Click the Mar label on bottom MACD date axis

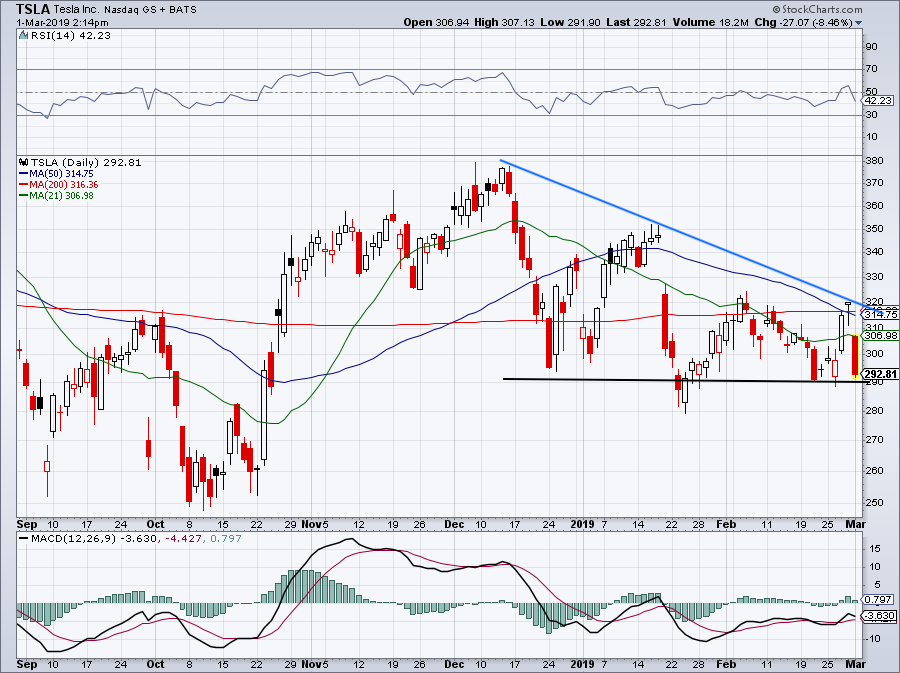[x=856, y=665]
